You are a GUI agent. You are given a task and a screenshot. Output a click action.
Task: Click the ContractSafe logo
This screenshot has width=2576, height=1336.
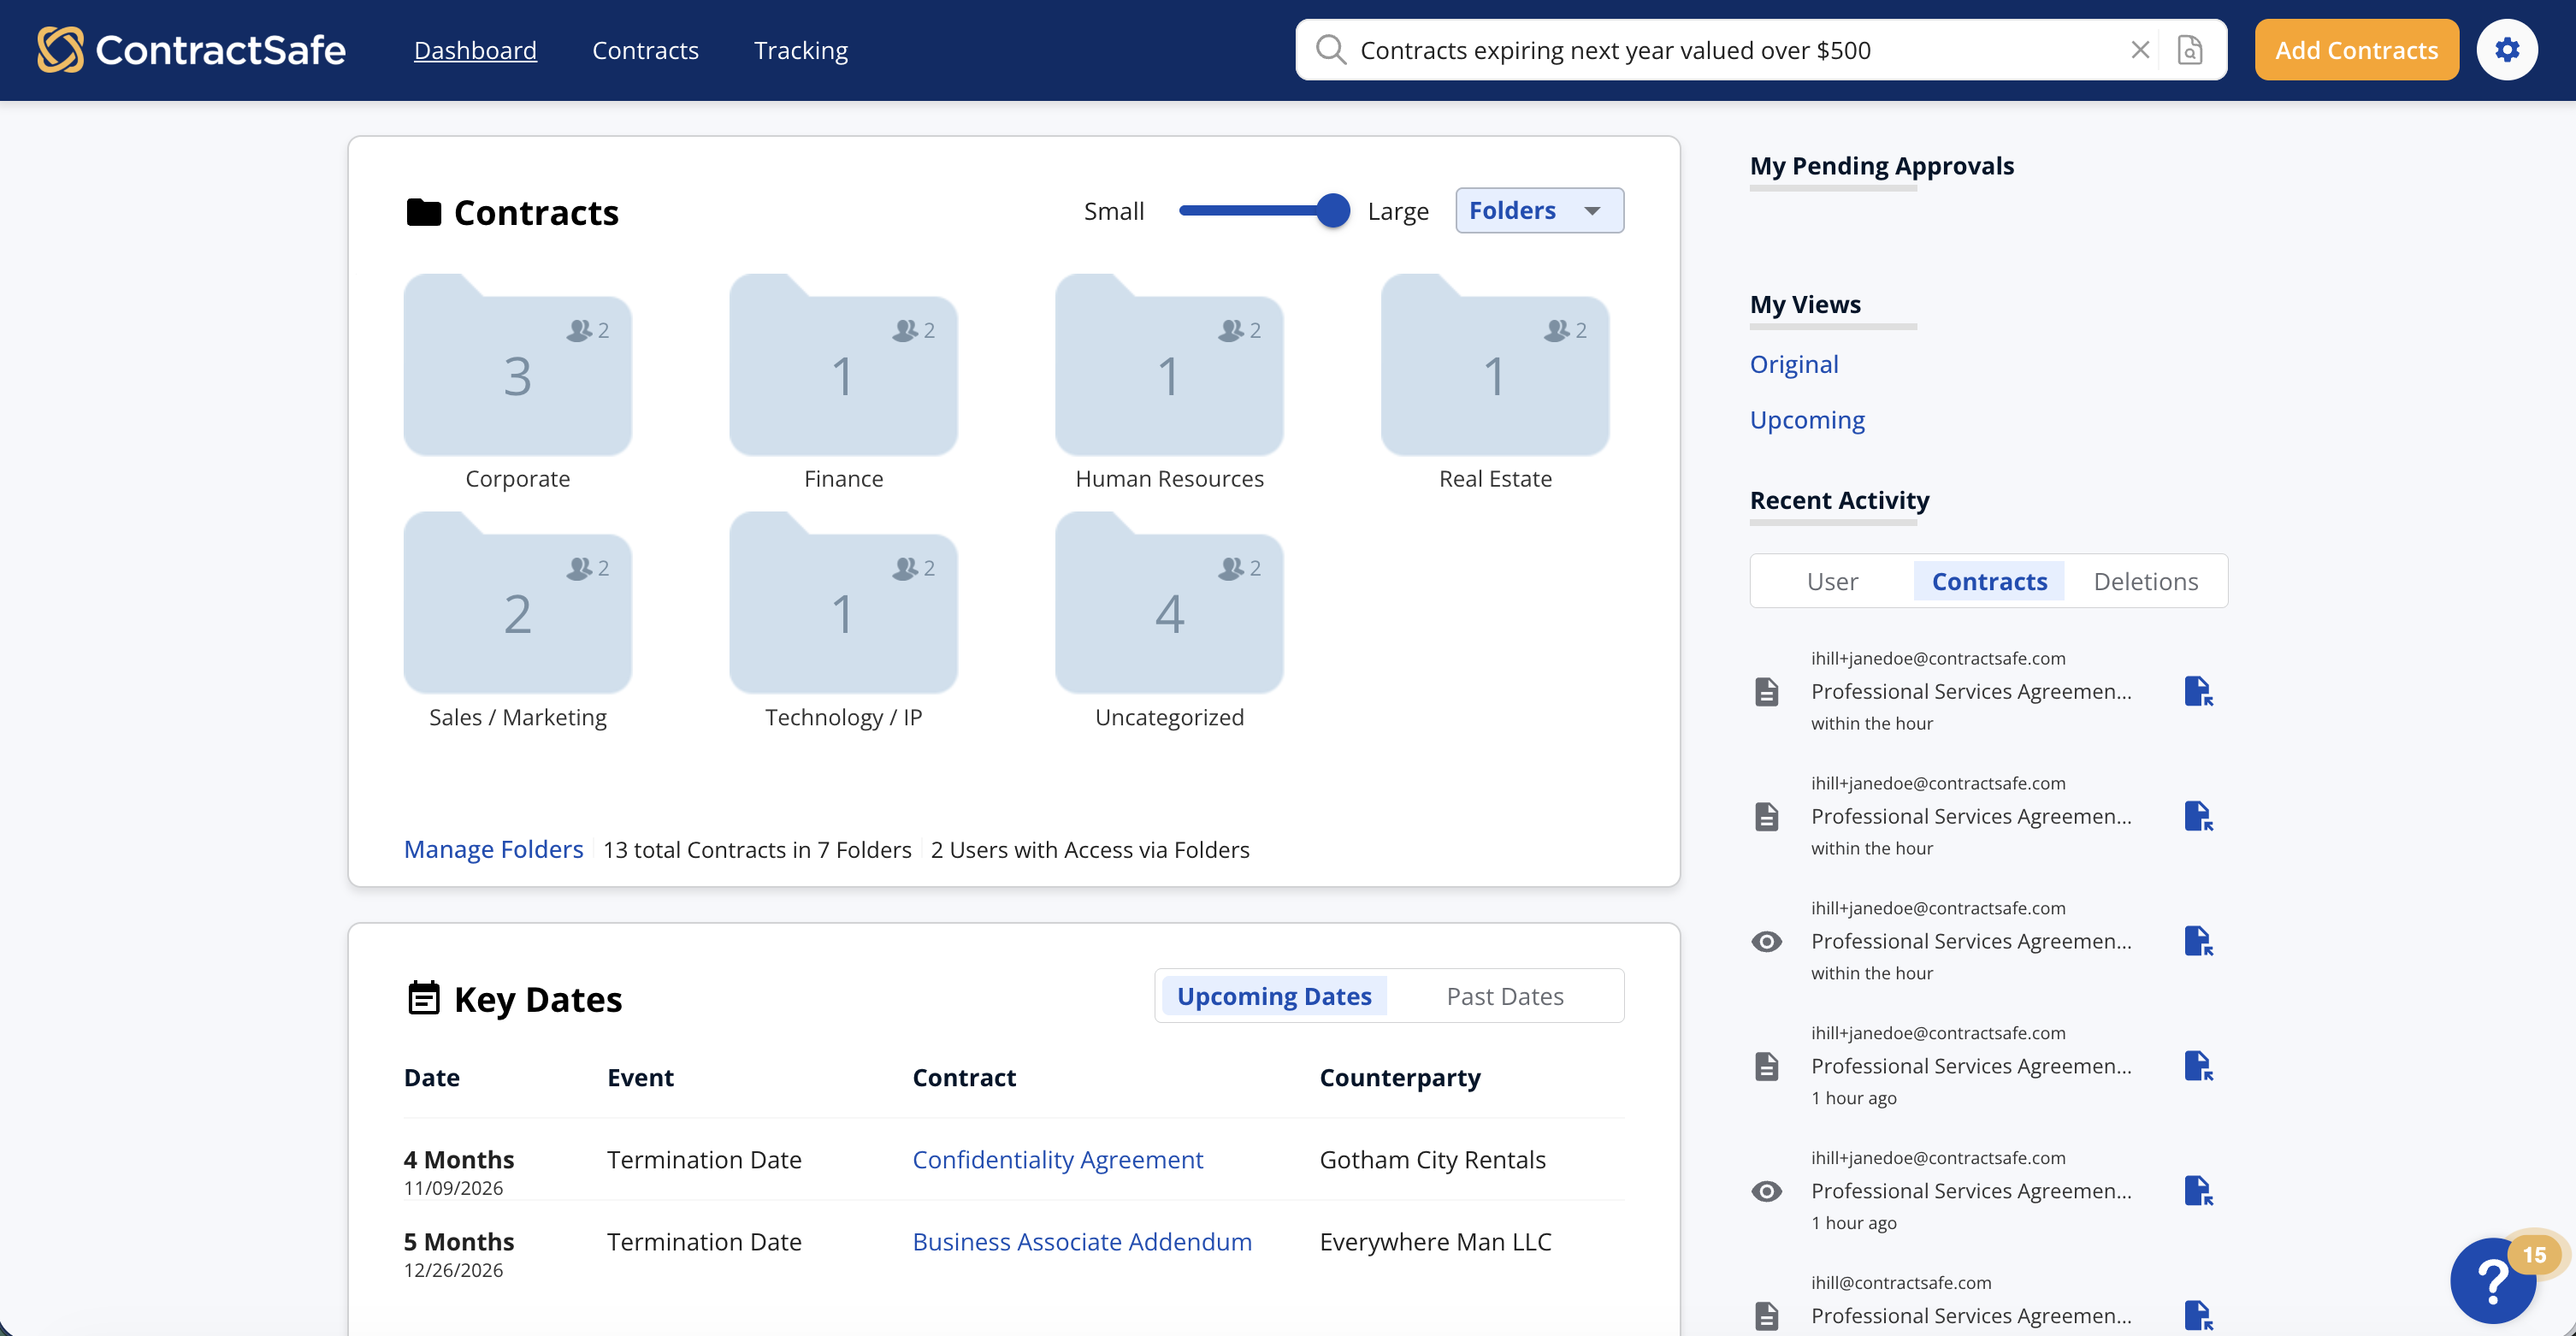(191, 50)
